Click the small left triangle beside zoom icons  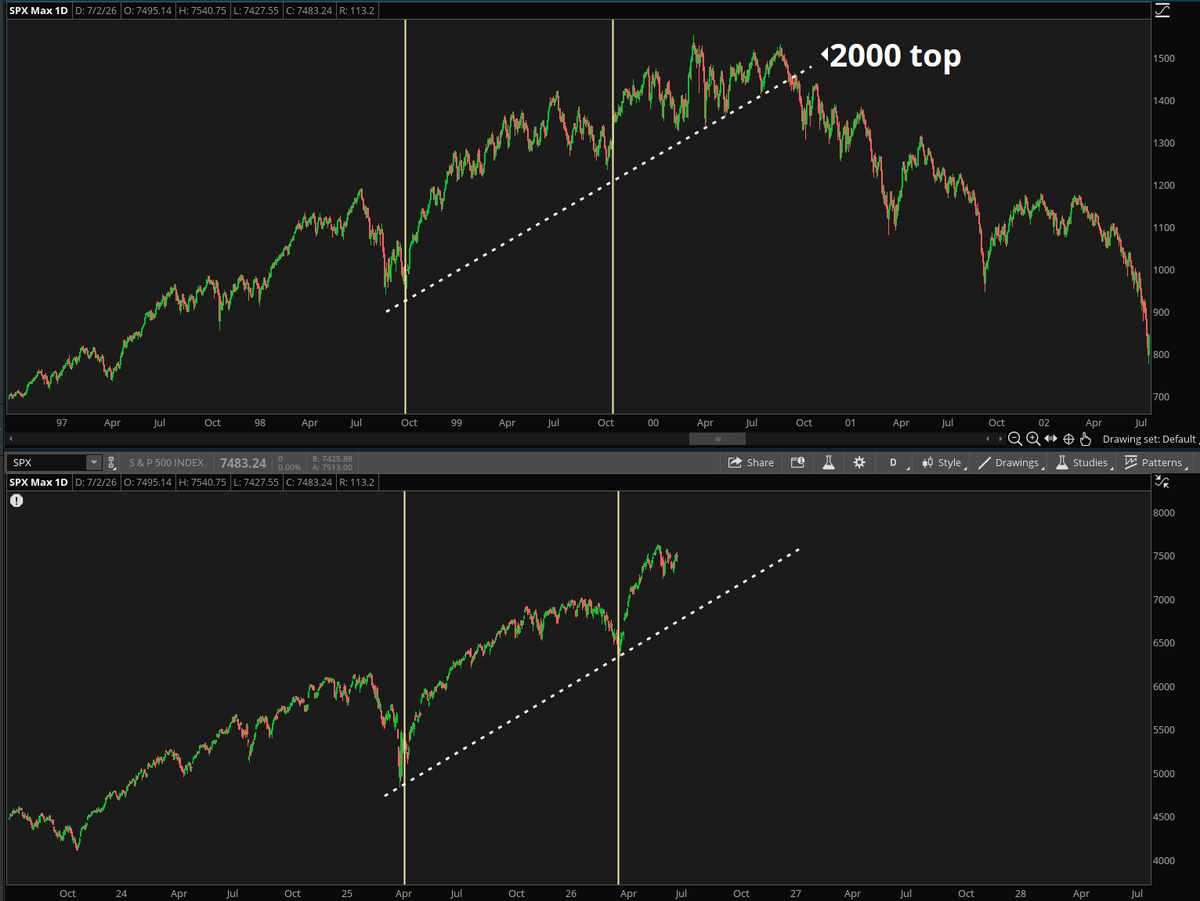(987, 439)
